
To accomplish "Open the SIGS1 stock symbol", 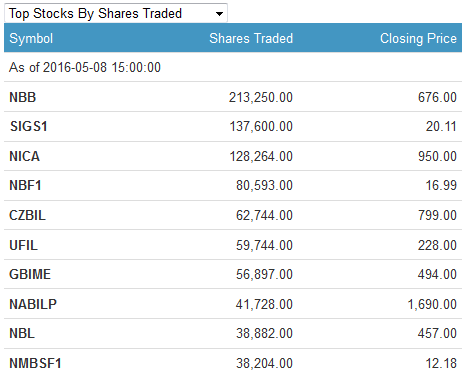I will tap(29, 126).
